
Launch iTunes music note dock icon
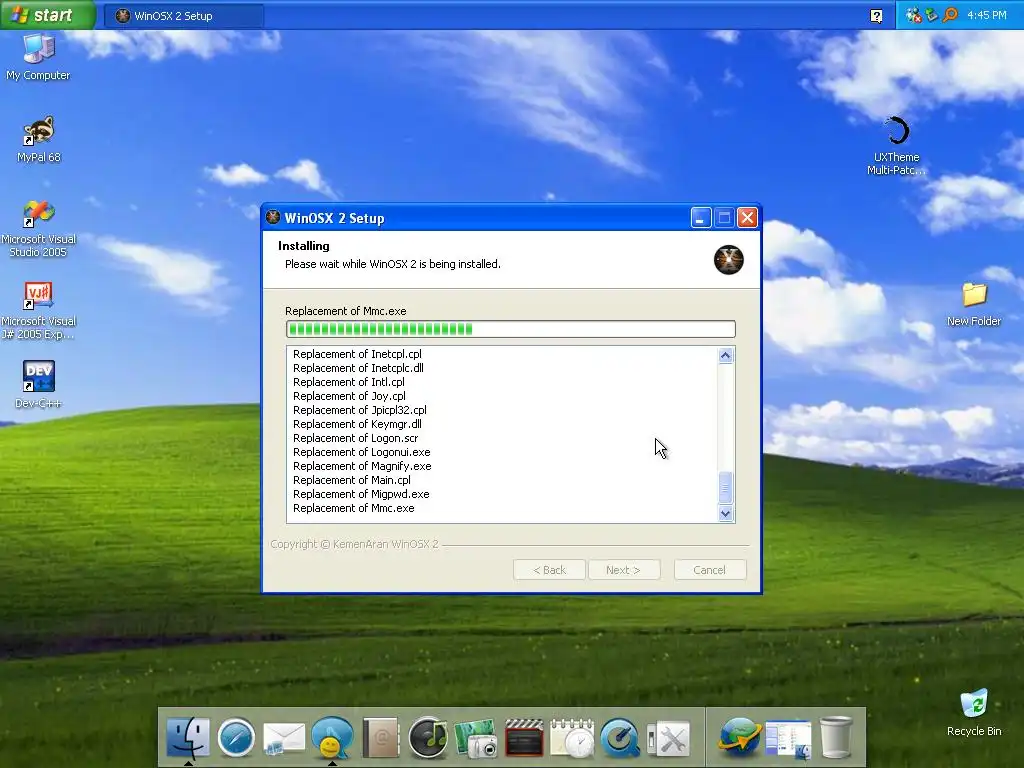pos(428,738)
